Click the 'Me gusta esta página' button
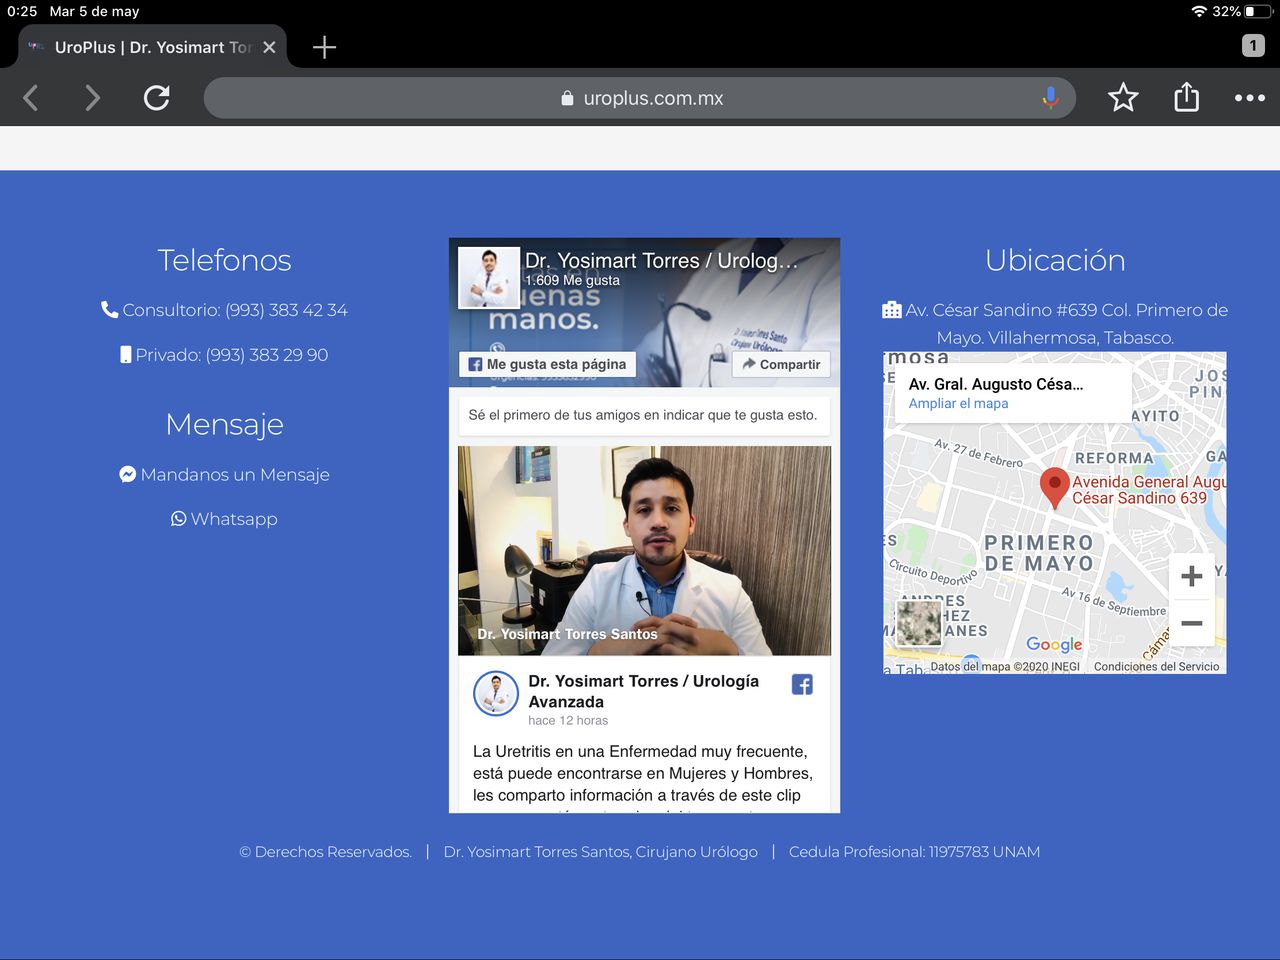 click(547, 365)
